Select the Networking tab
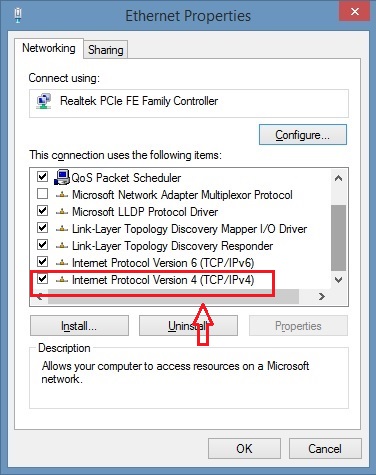376x475 pixels. (x=49, y=48)
